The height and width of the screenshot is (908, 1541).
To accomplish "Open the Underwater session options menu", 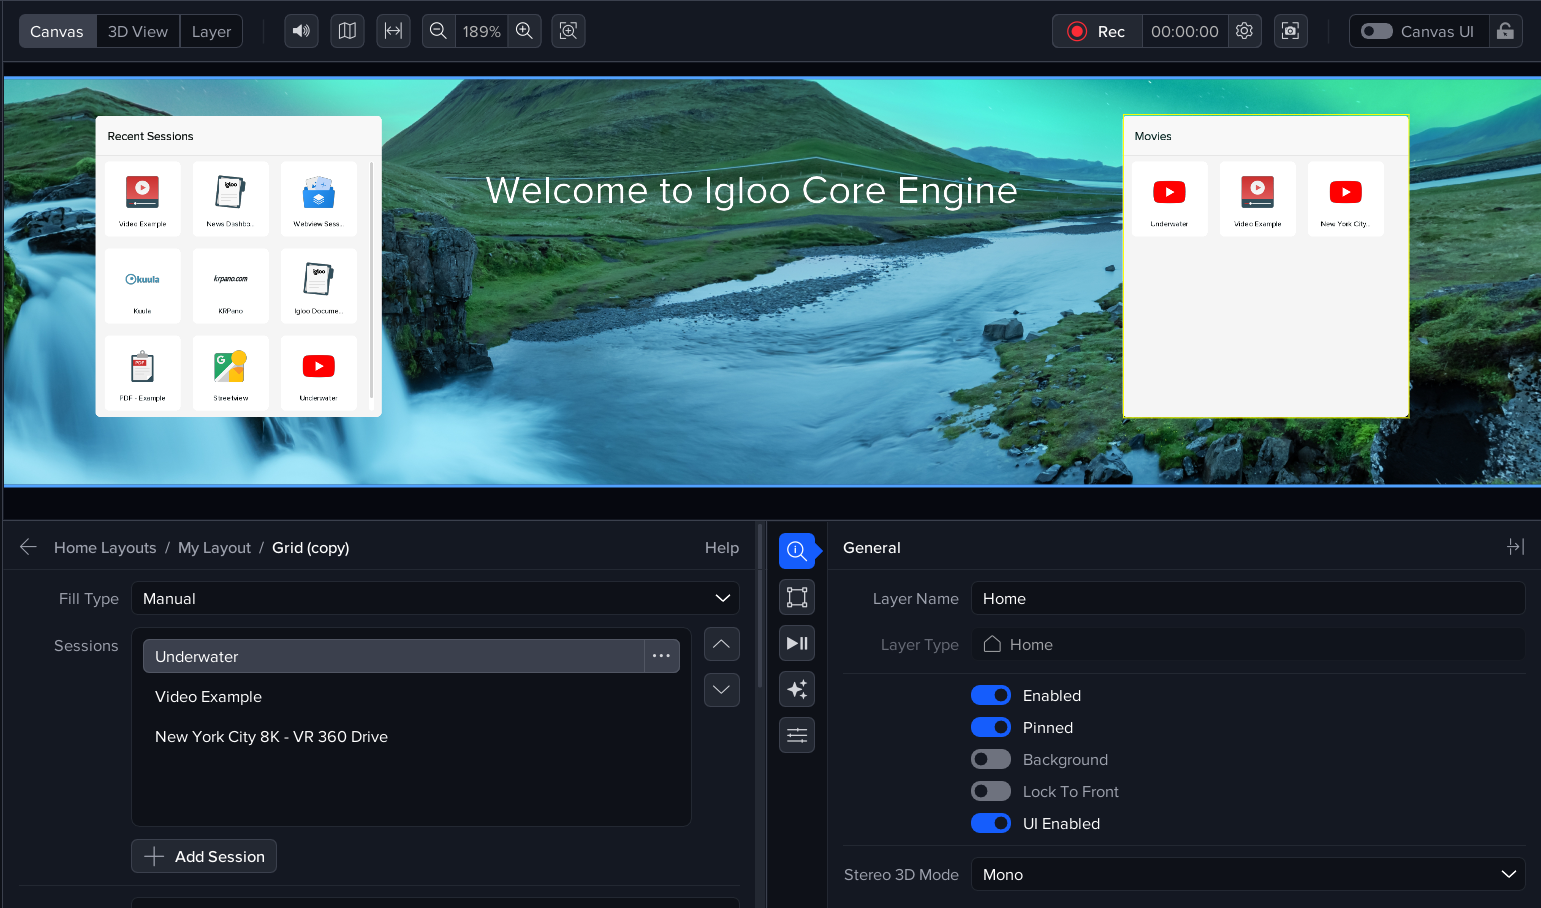I will coord(661,656).
